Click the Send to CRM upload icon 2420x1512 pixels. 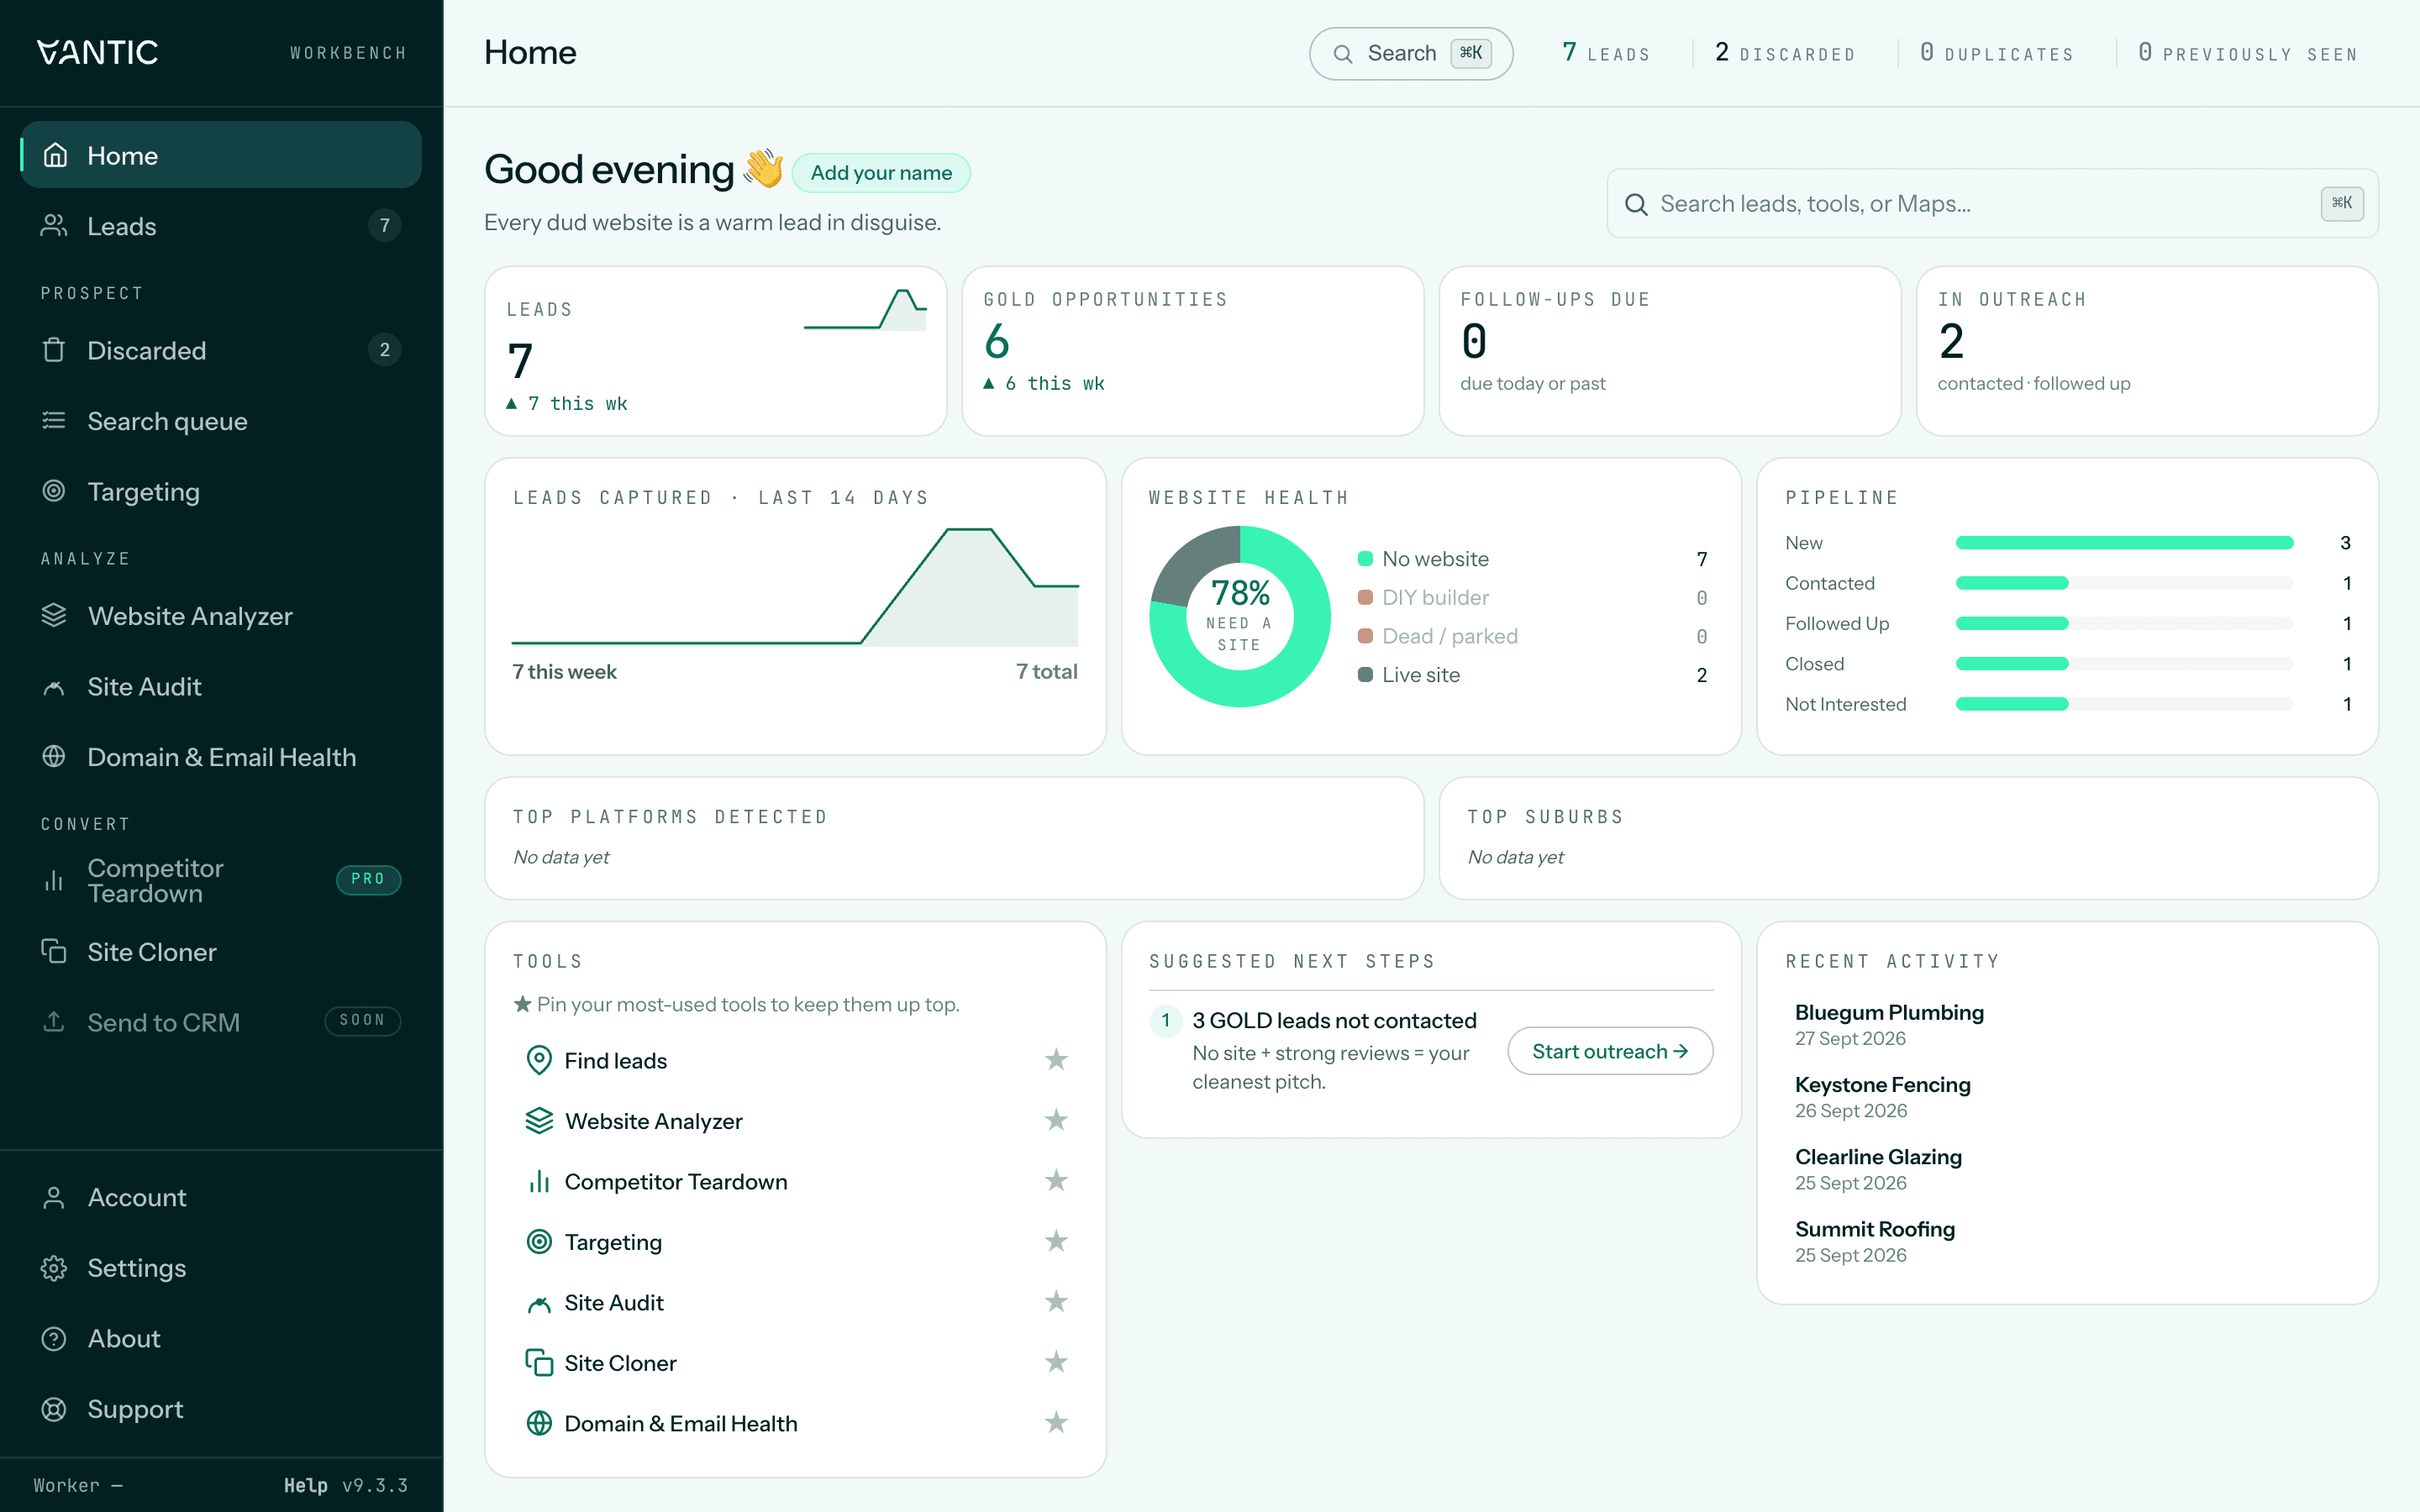coord(54,1022)
